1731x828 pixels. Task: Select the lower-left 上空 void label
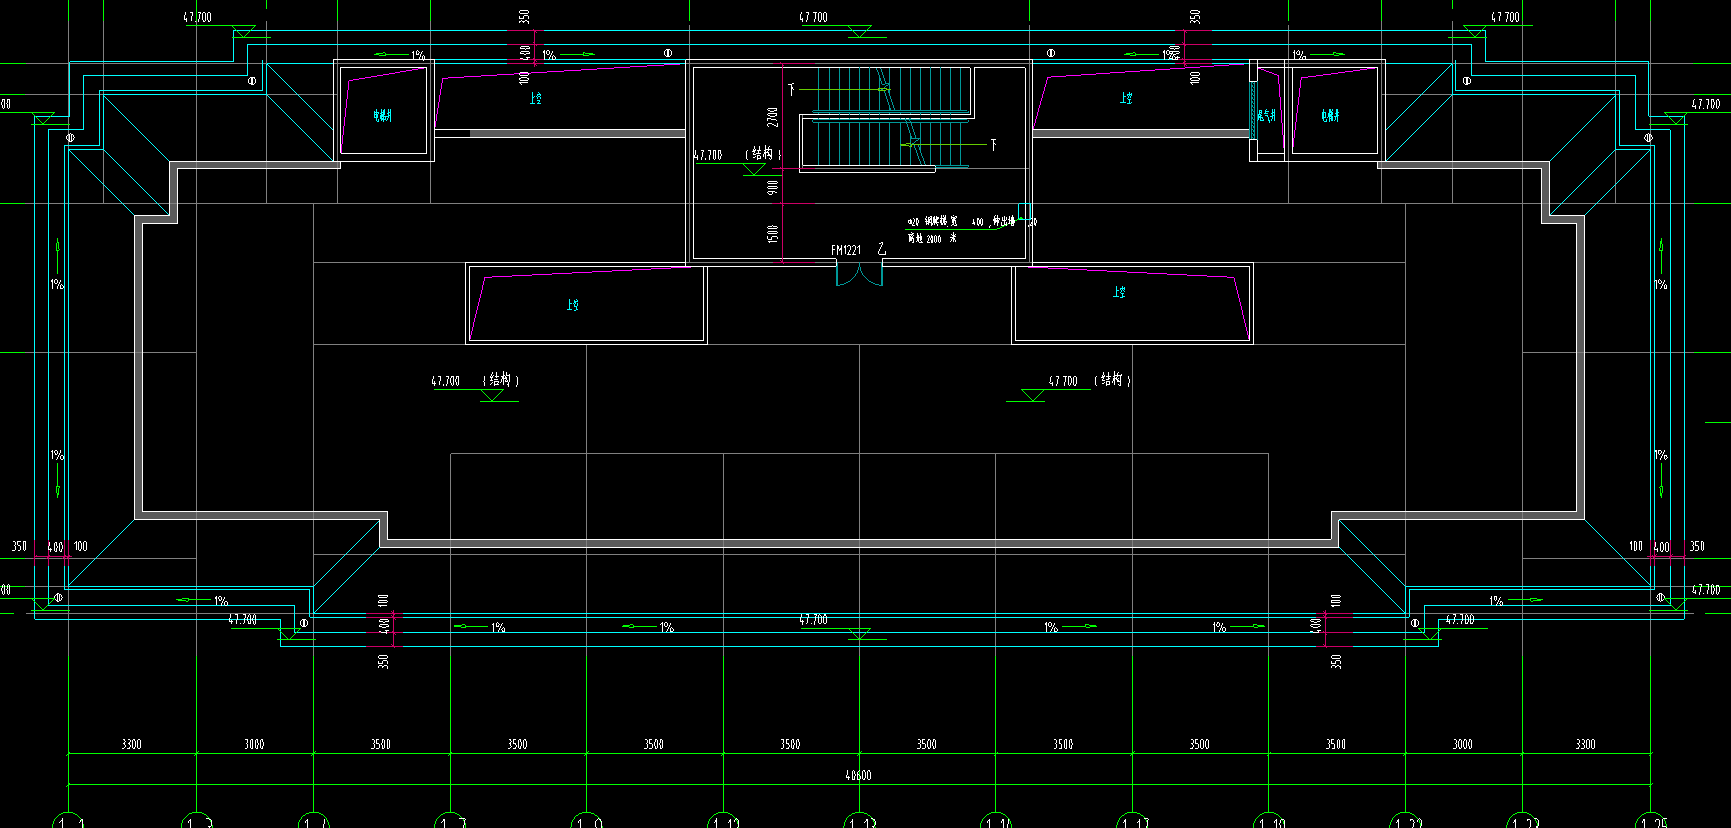[x=572, y=305]
